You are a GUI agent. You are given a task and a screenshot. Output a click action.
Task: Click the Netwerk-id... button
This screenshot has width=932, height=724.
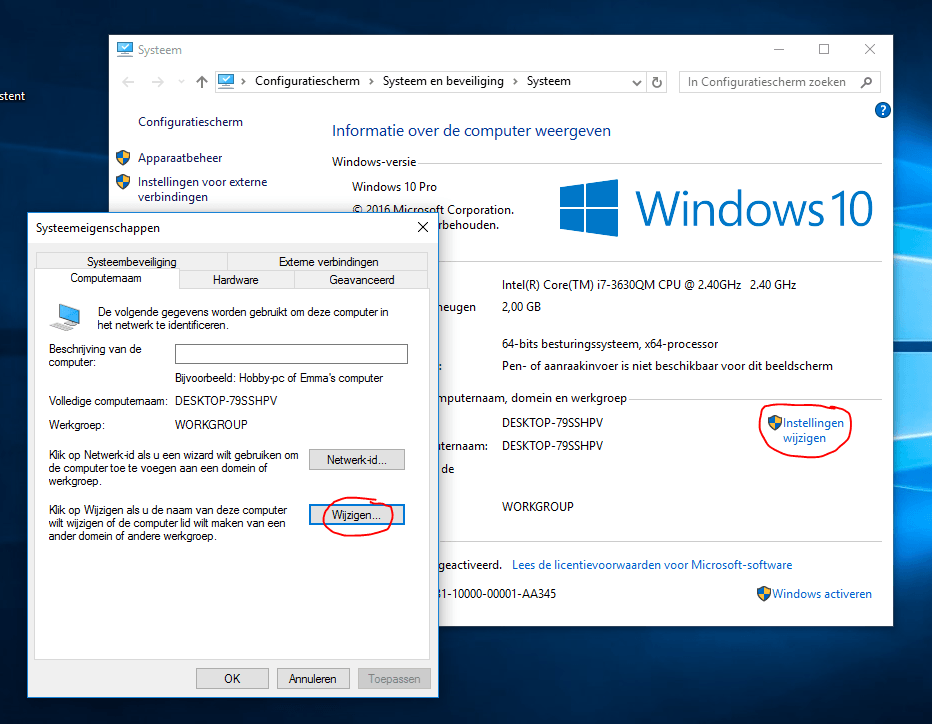click(357, 459)
